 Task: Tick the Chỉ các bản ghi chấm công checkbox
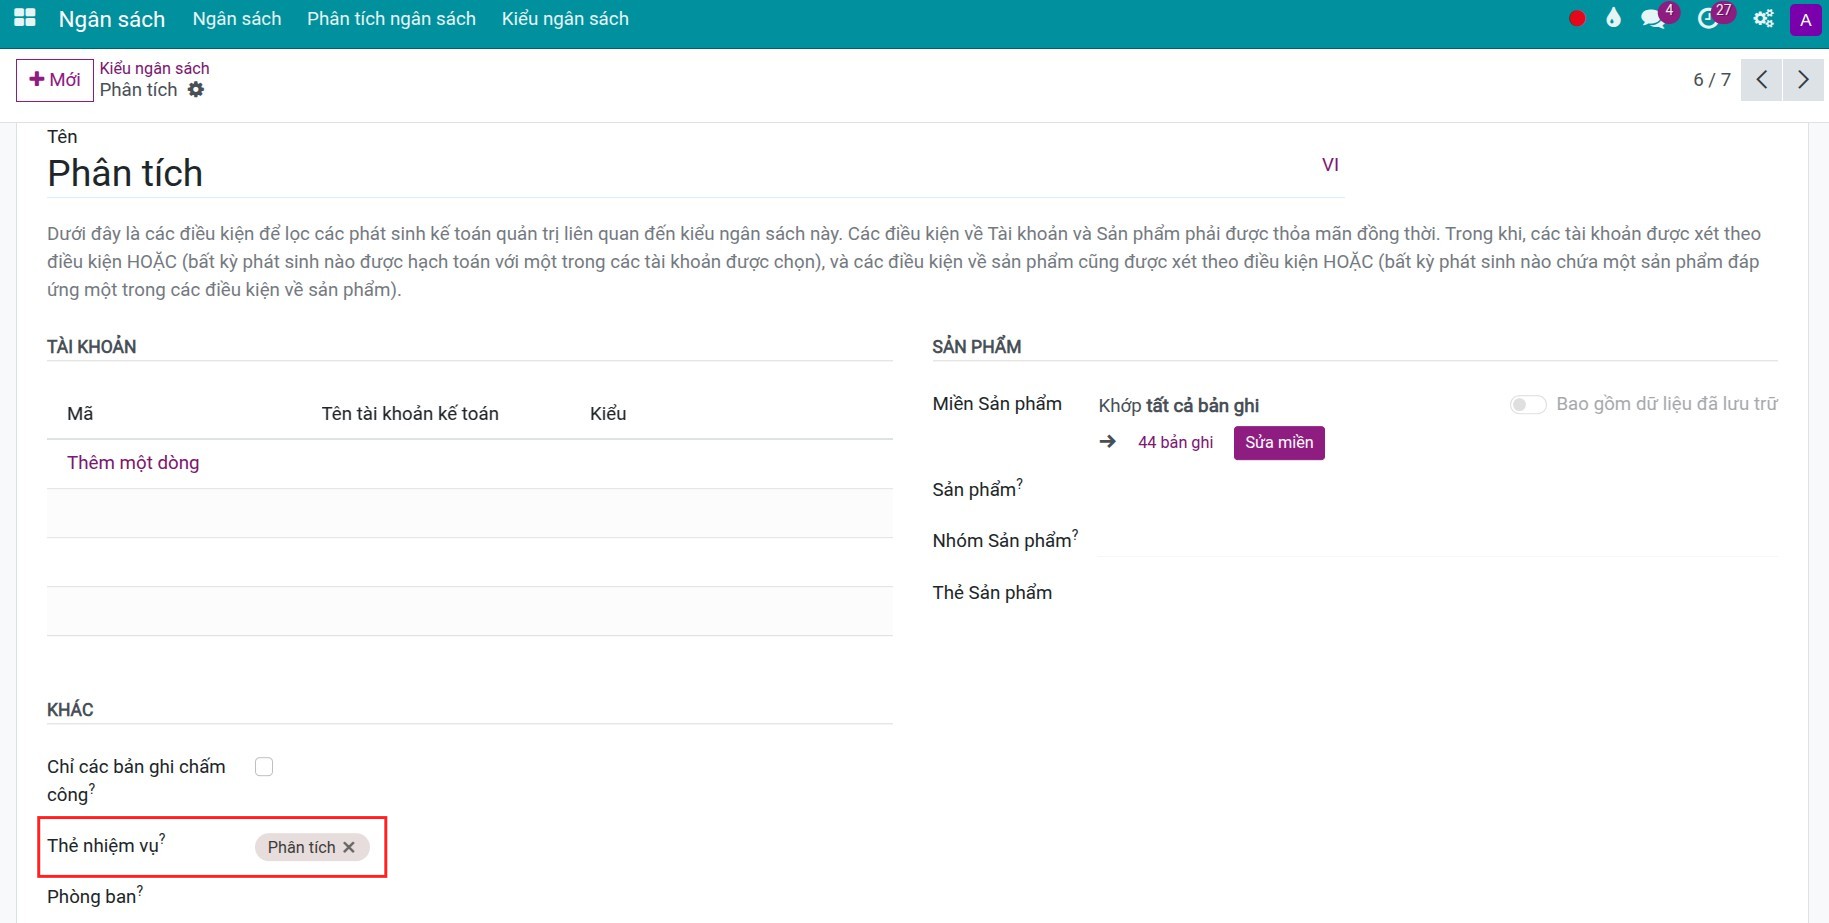click(x=264, y=767)
